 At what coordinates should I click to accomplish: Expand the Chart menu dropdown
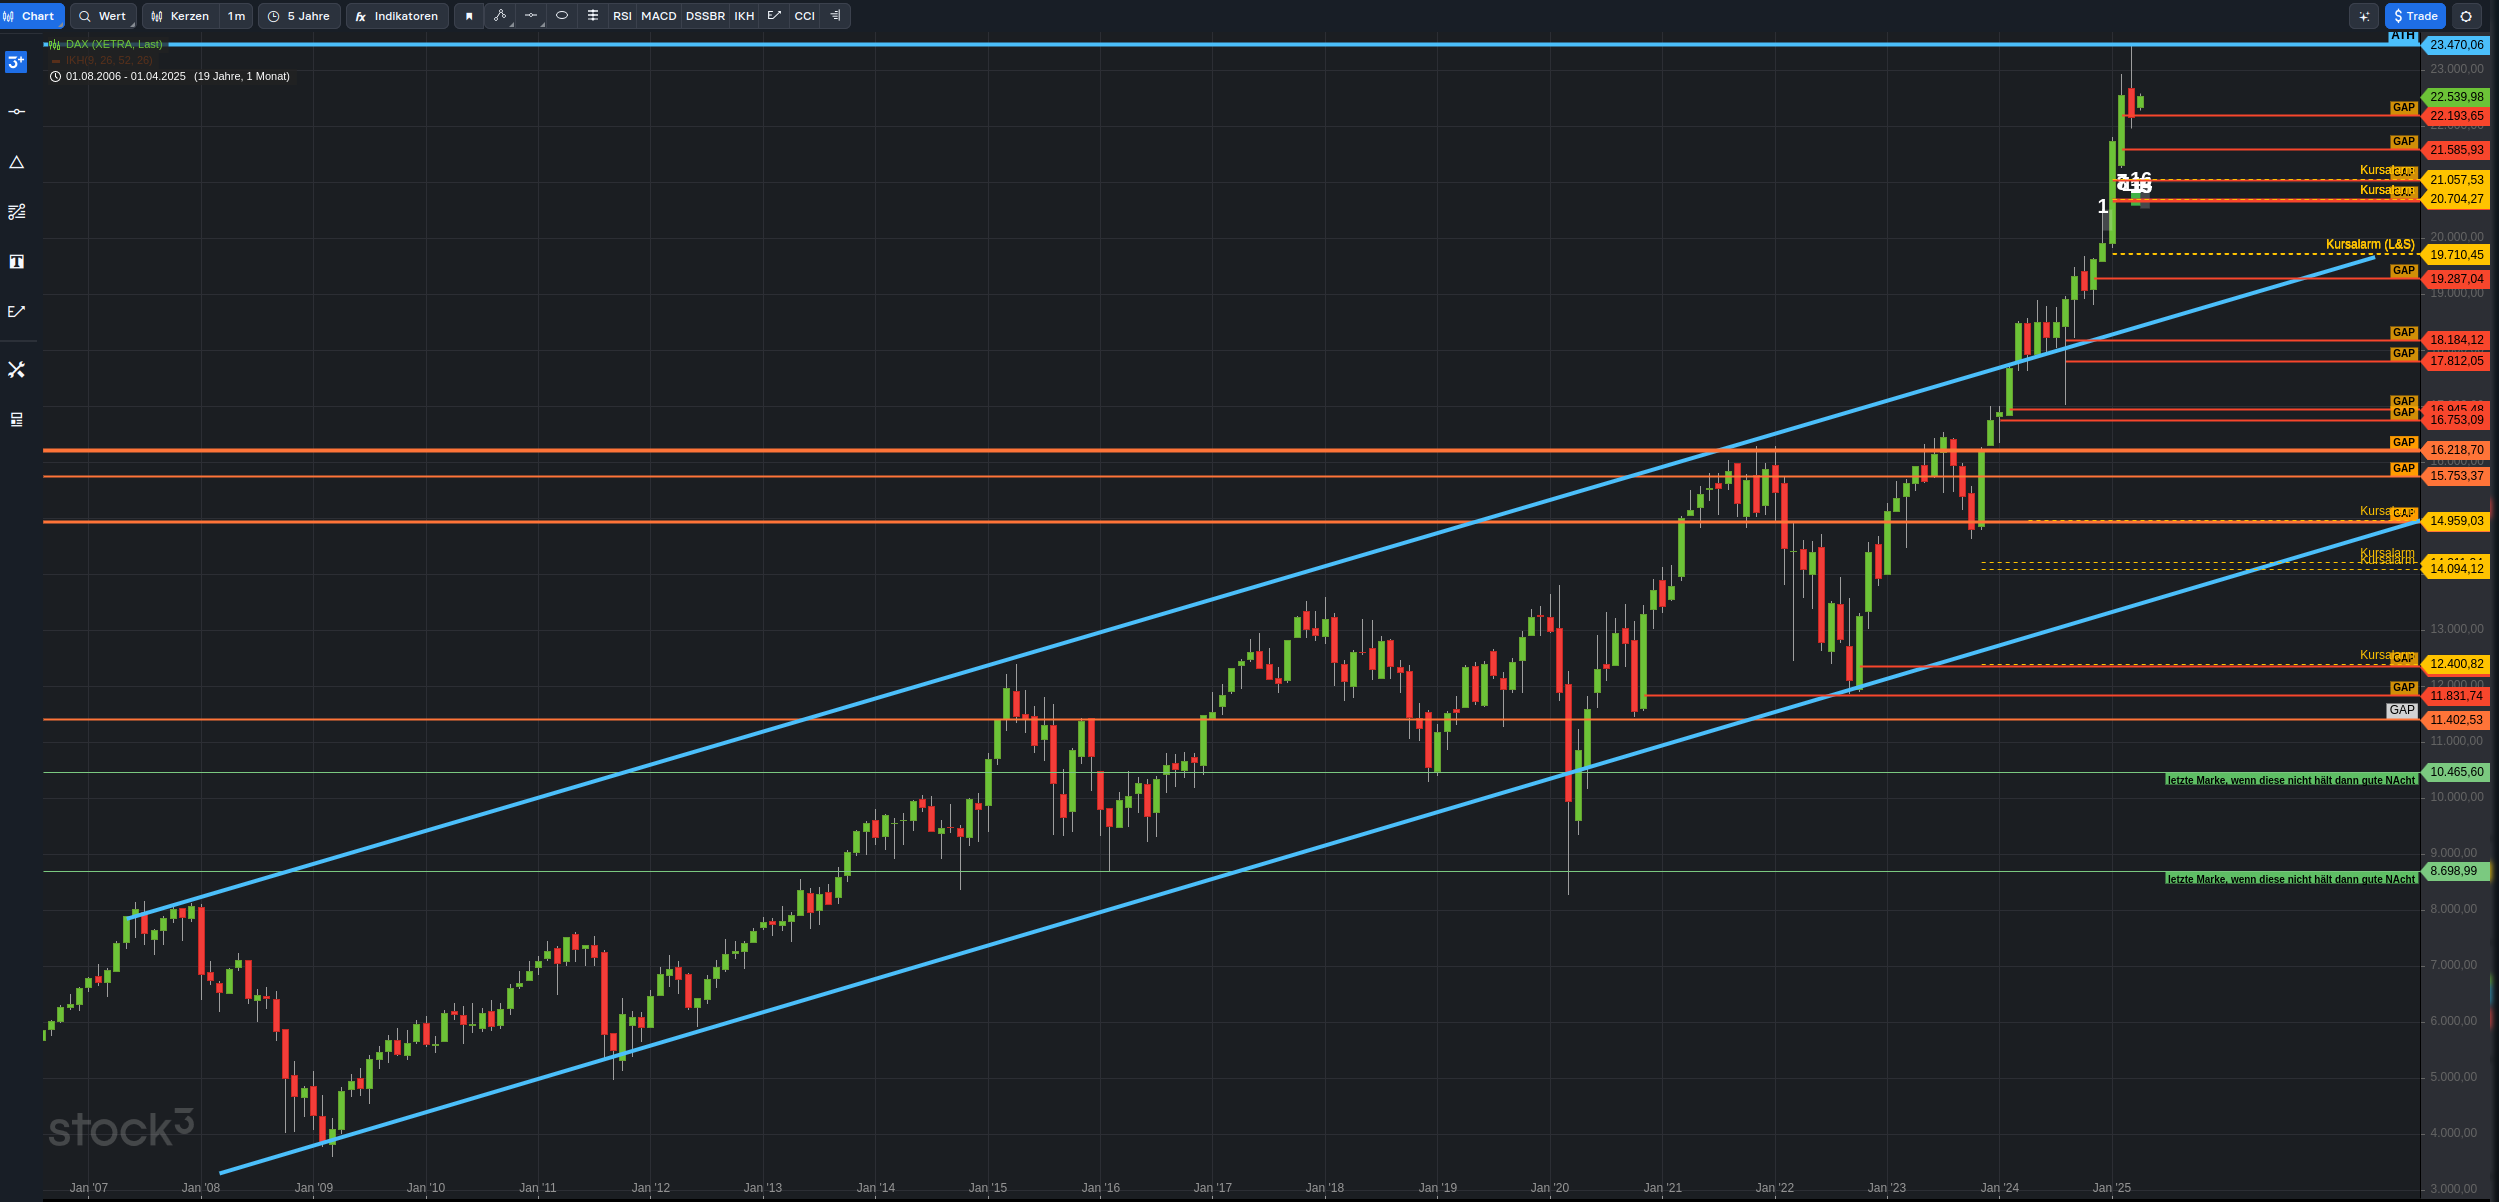pos(30,16)
